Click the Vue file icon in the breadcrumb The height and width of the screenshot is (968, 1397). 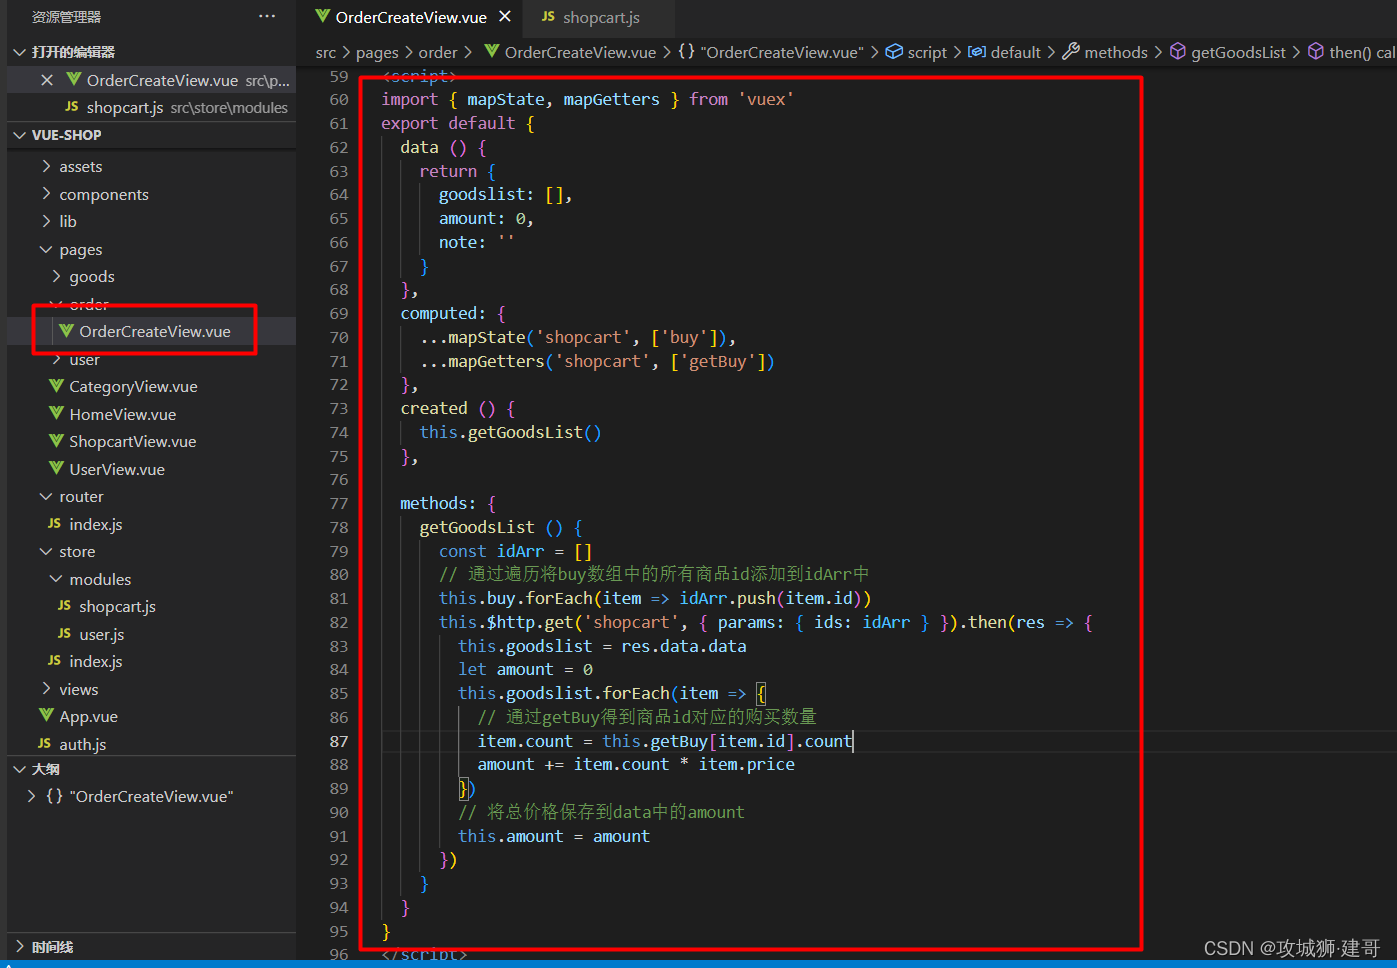coord(492,52)
